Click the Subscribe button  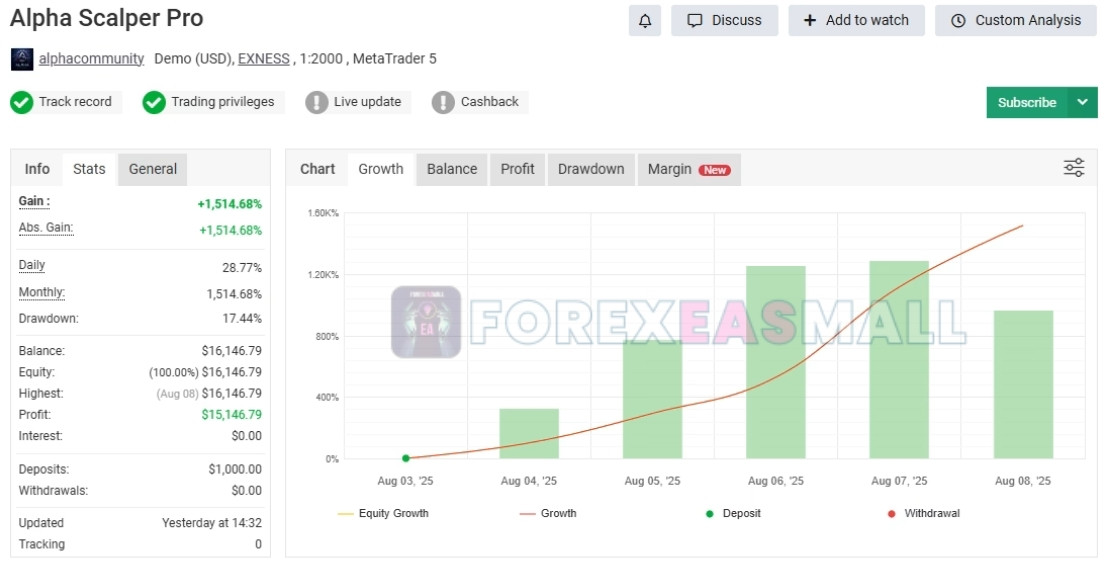1026,103
